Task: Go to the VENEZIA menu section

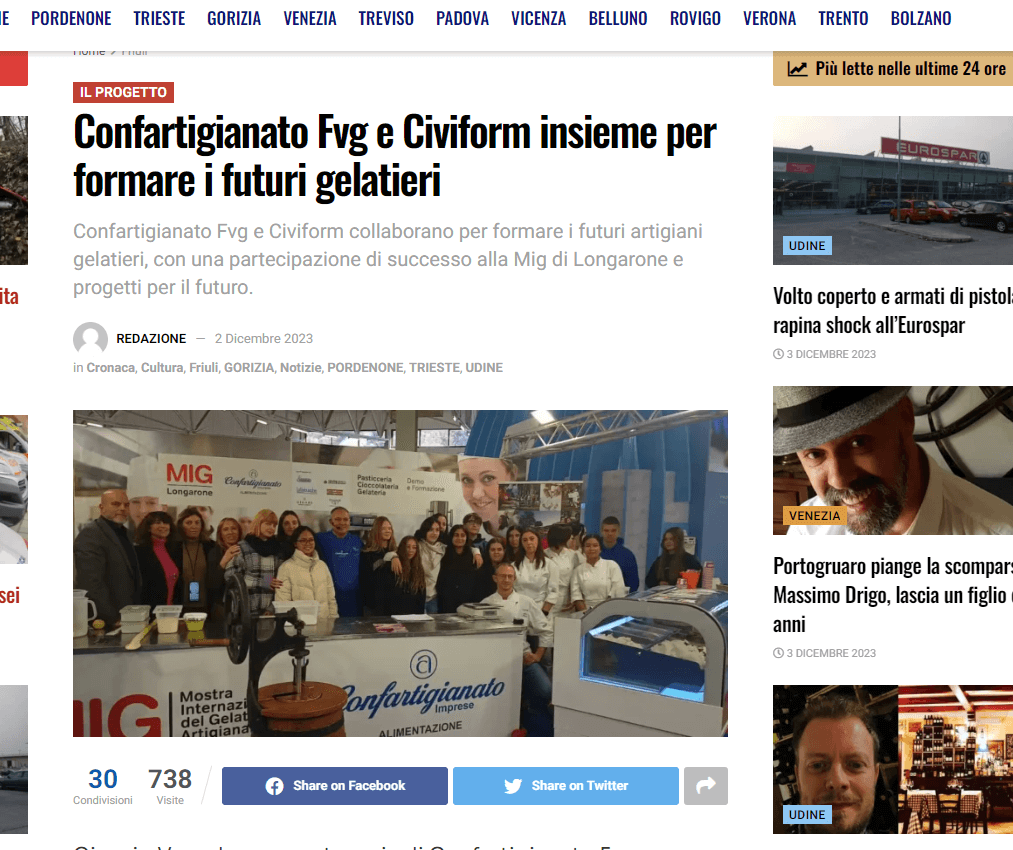Action: point(310,18)
